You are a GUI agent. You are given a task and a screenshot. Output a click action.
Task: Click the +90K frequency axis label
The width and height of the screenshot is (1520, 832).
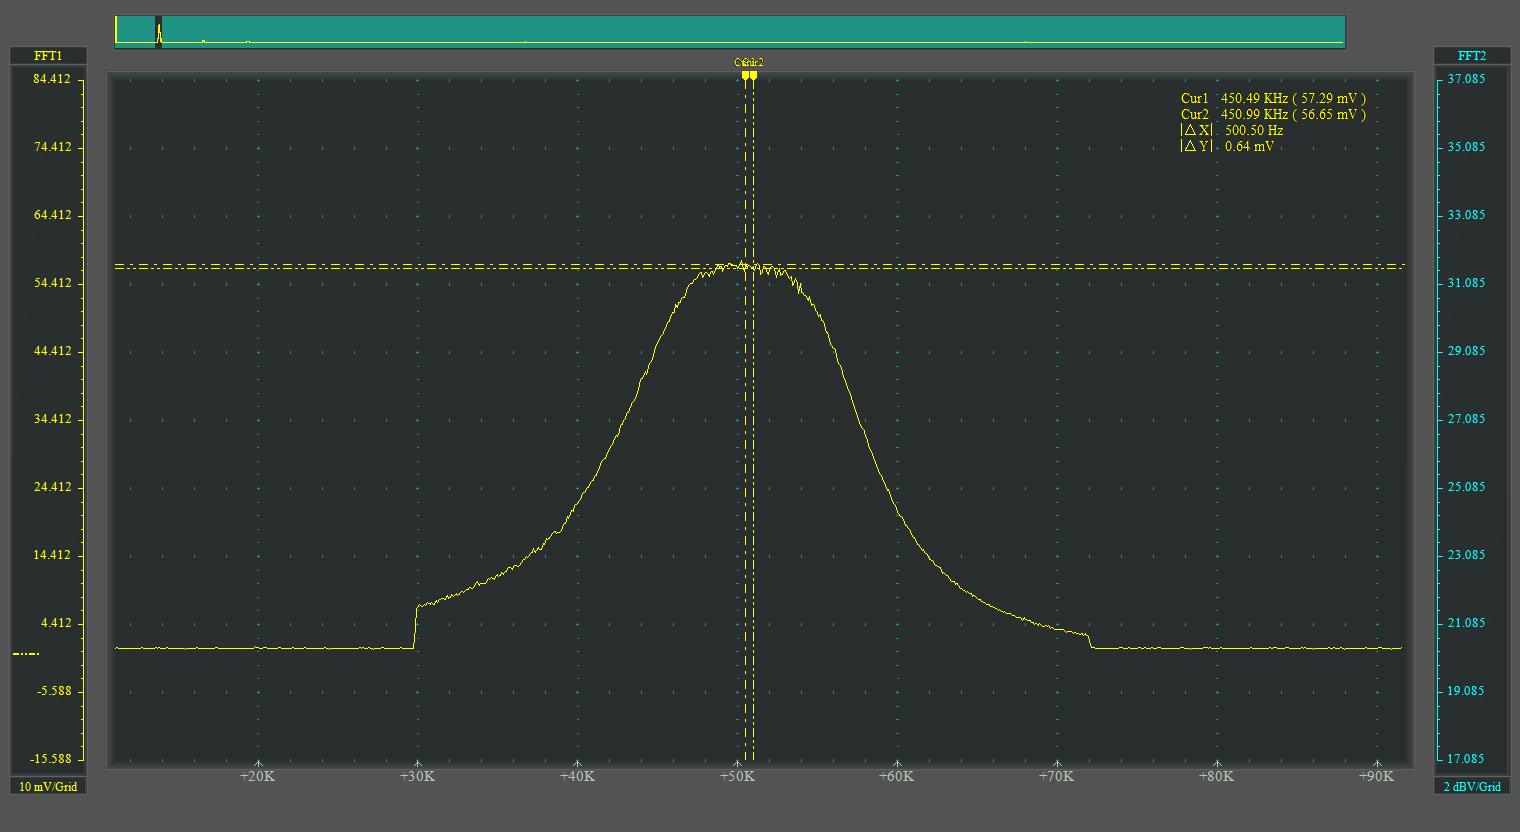click(1376, 776)
